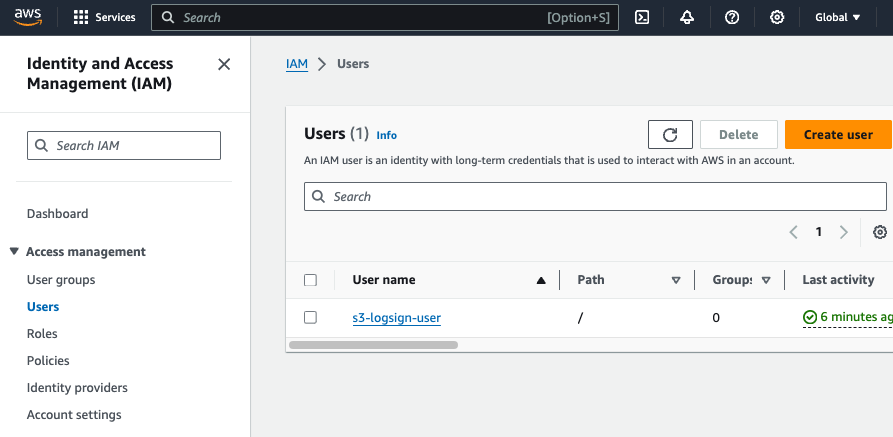Open Account settings in the sidebar
The image size is (893, 437).
[x=74, y=414]
